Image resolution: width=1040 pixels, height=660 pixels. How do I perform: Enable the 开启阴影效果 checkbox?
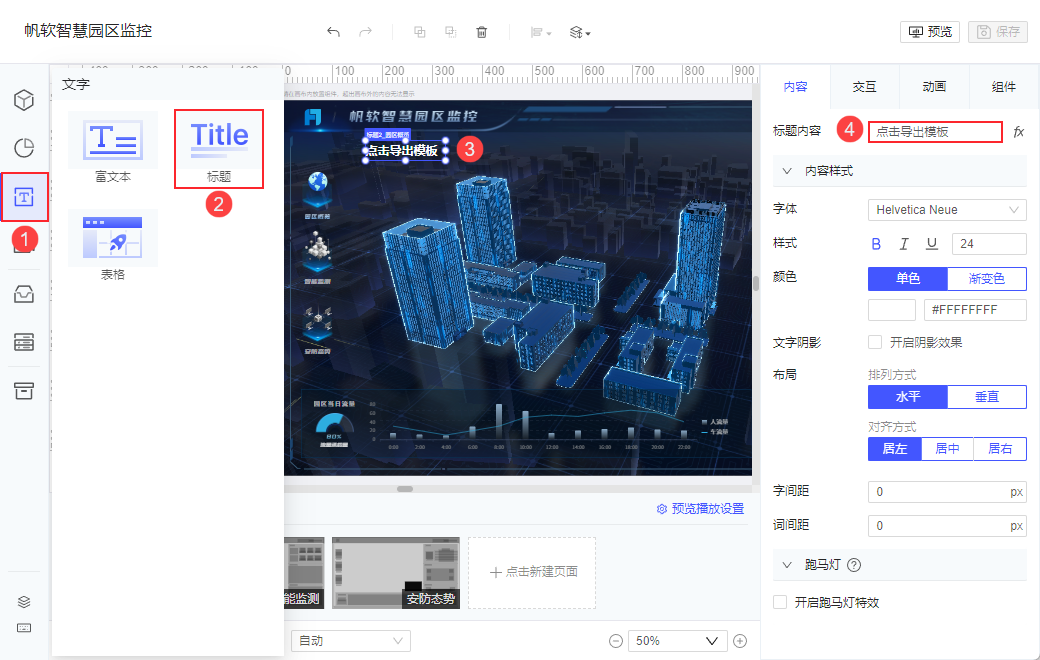876,342
